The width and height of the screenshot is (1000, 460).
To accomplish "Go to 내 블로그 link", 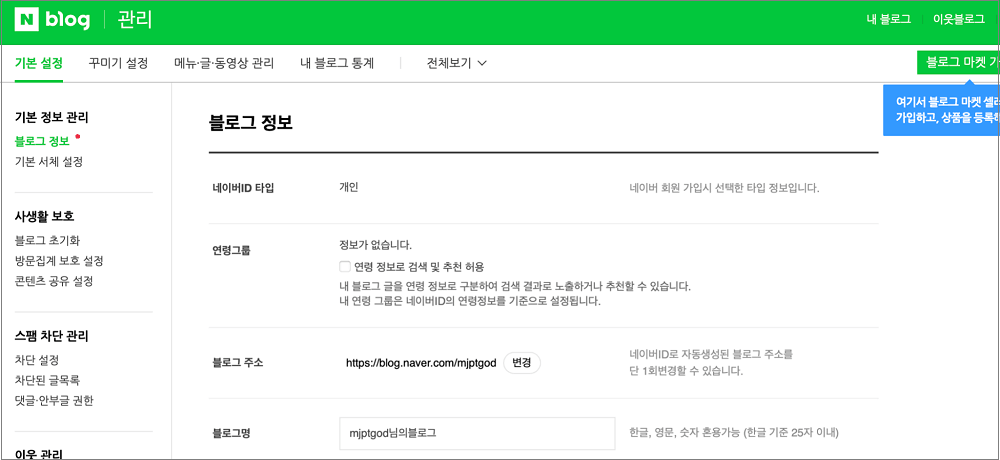I will point(889,20).
